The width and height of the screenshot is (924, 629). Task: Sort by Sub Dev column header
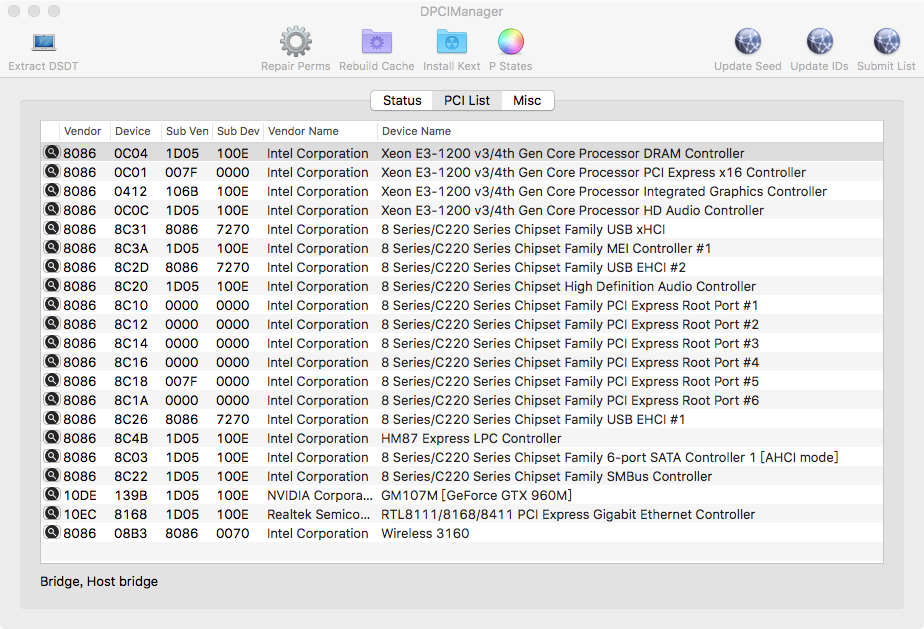(238, 131)
